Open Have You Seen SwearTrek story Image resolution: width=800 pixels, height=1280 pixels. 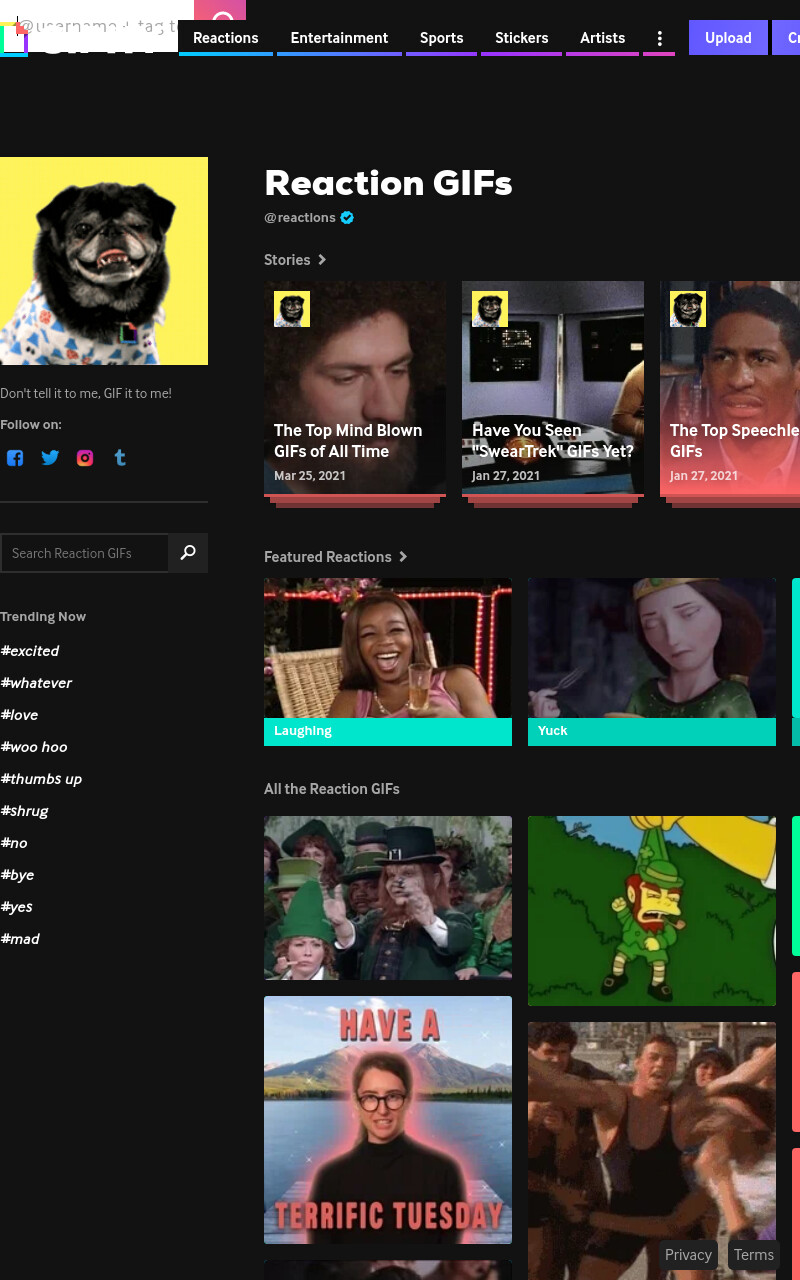click(x=553, y=388)
